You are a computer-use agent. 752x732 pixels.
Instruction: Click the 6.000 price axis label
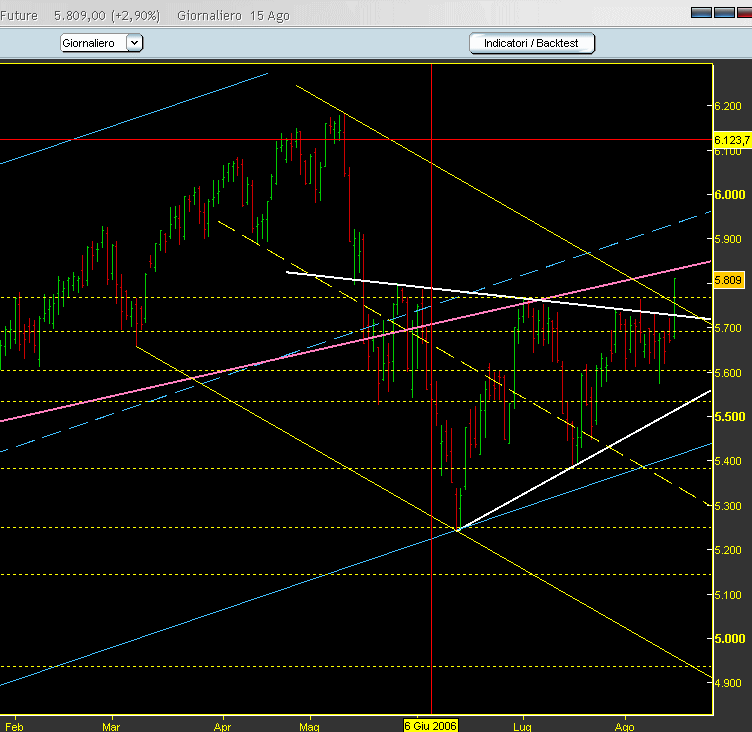coord(730,194)
